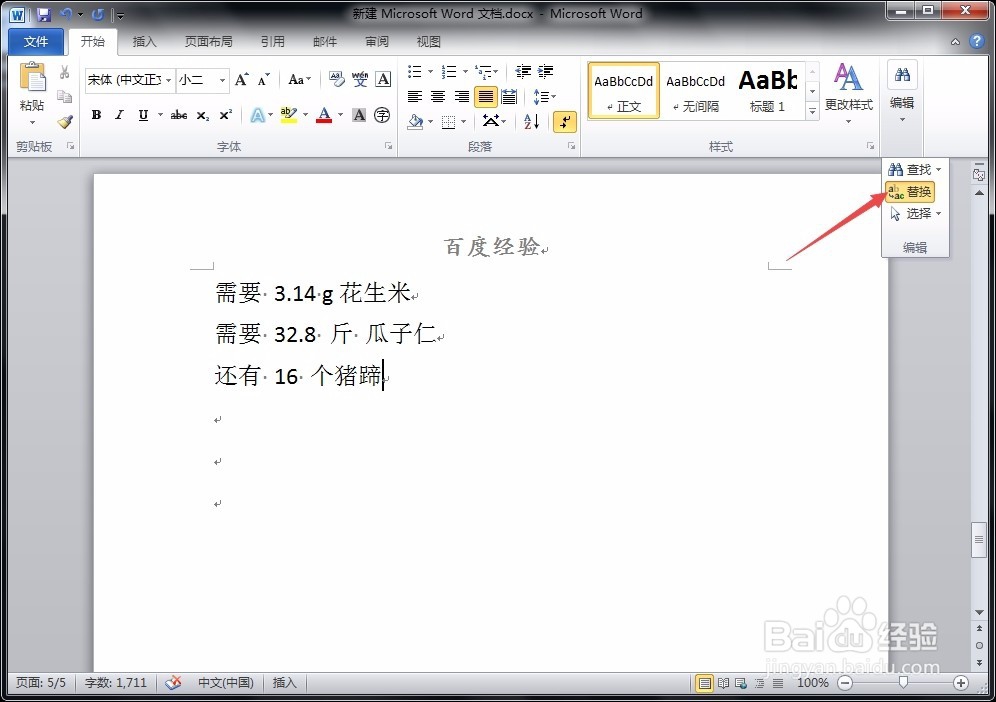Viewport: 996px width, 702px height.
Task: Apply the 无间隔 No Spacing style
Action: coord(696,90)
